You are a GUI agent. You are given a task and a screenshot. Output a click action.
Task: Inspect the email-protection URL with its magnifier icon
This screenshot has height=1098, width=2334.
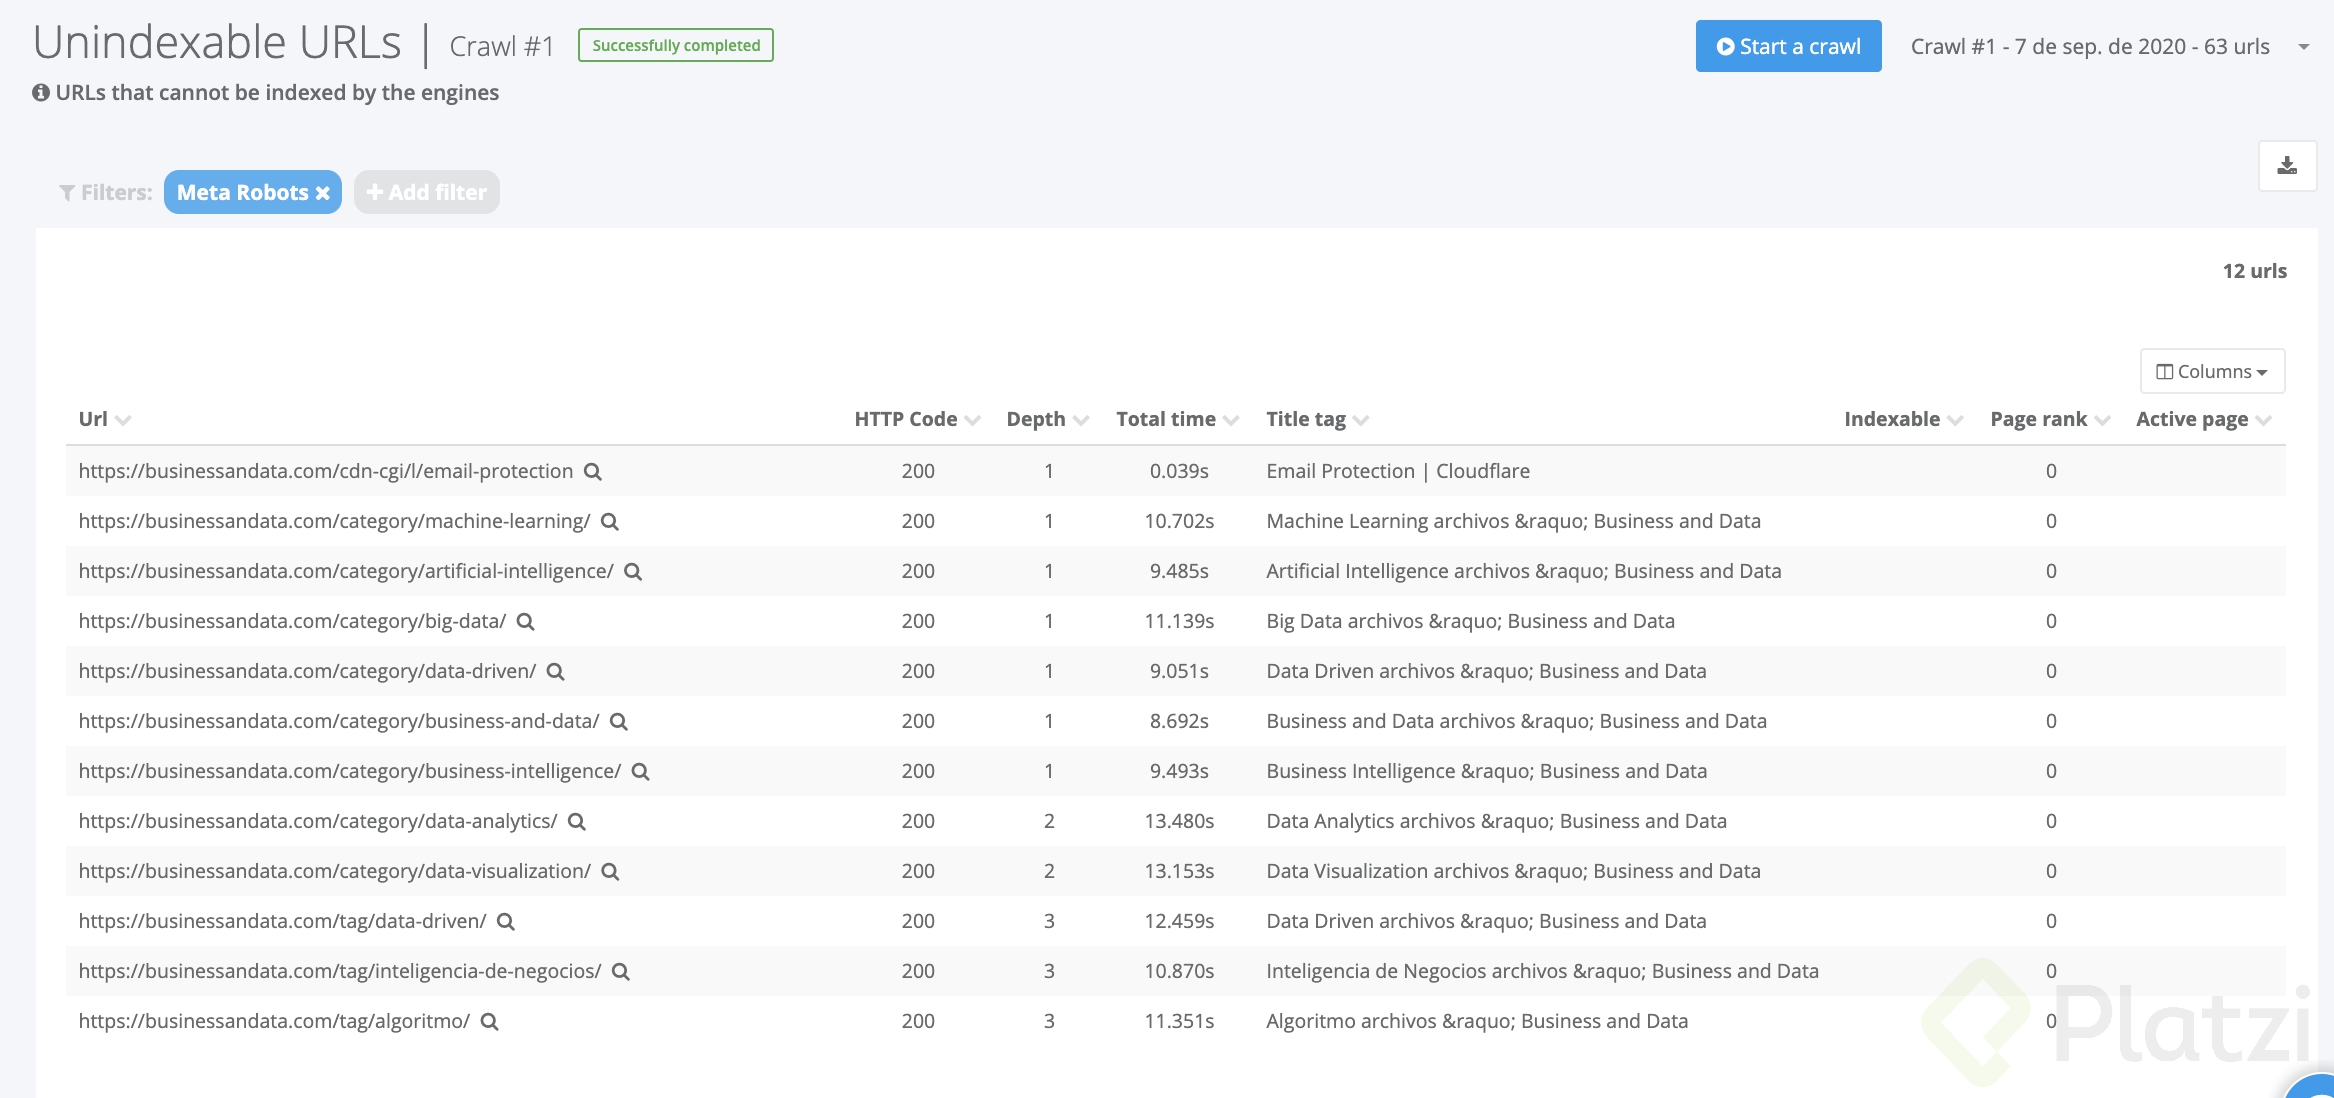593,472
